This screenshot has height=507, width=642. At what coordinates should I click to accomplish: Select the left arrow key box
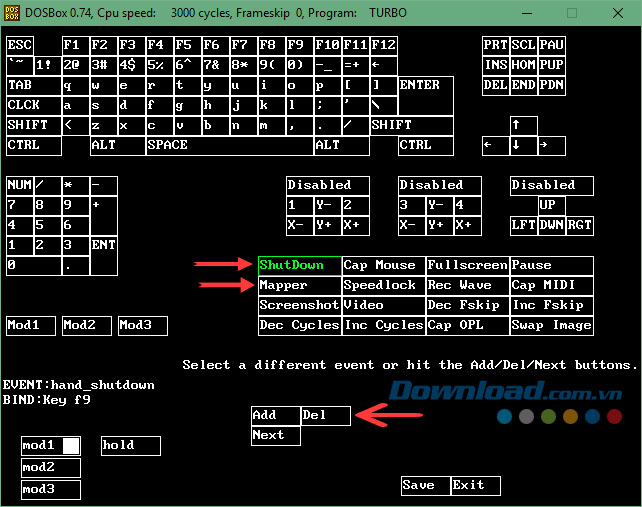point(496,145)
